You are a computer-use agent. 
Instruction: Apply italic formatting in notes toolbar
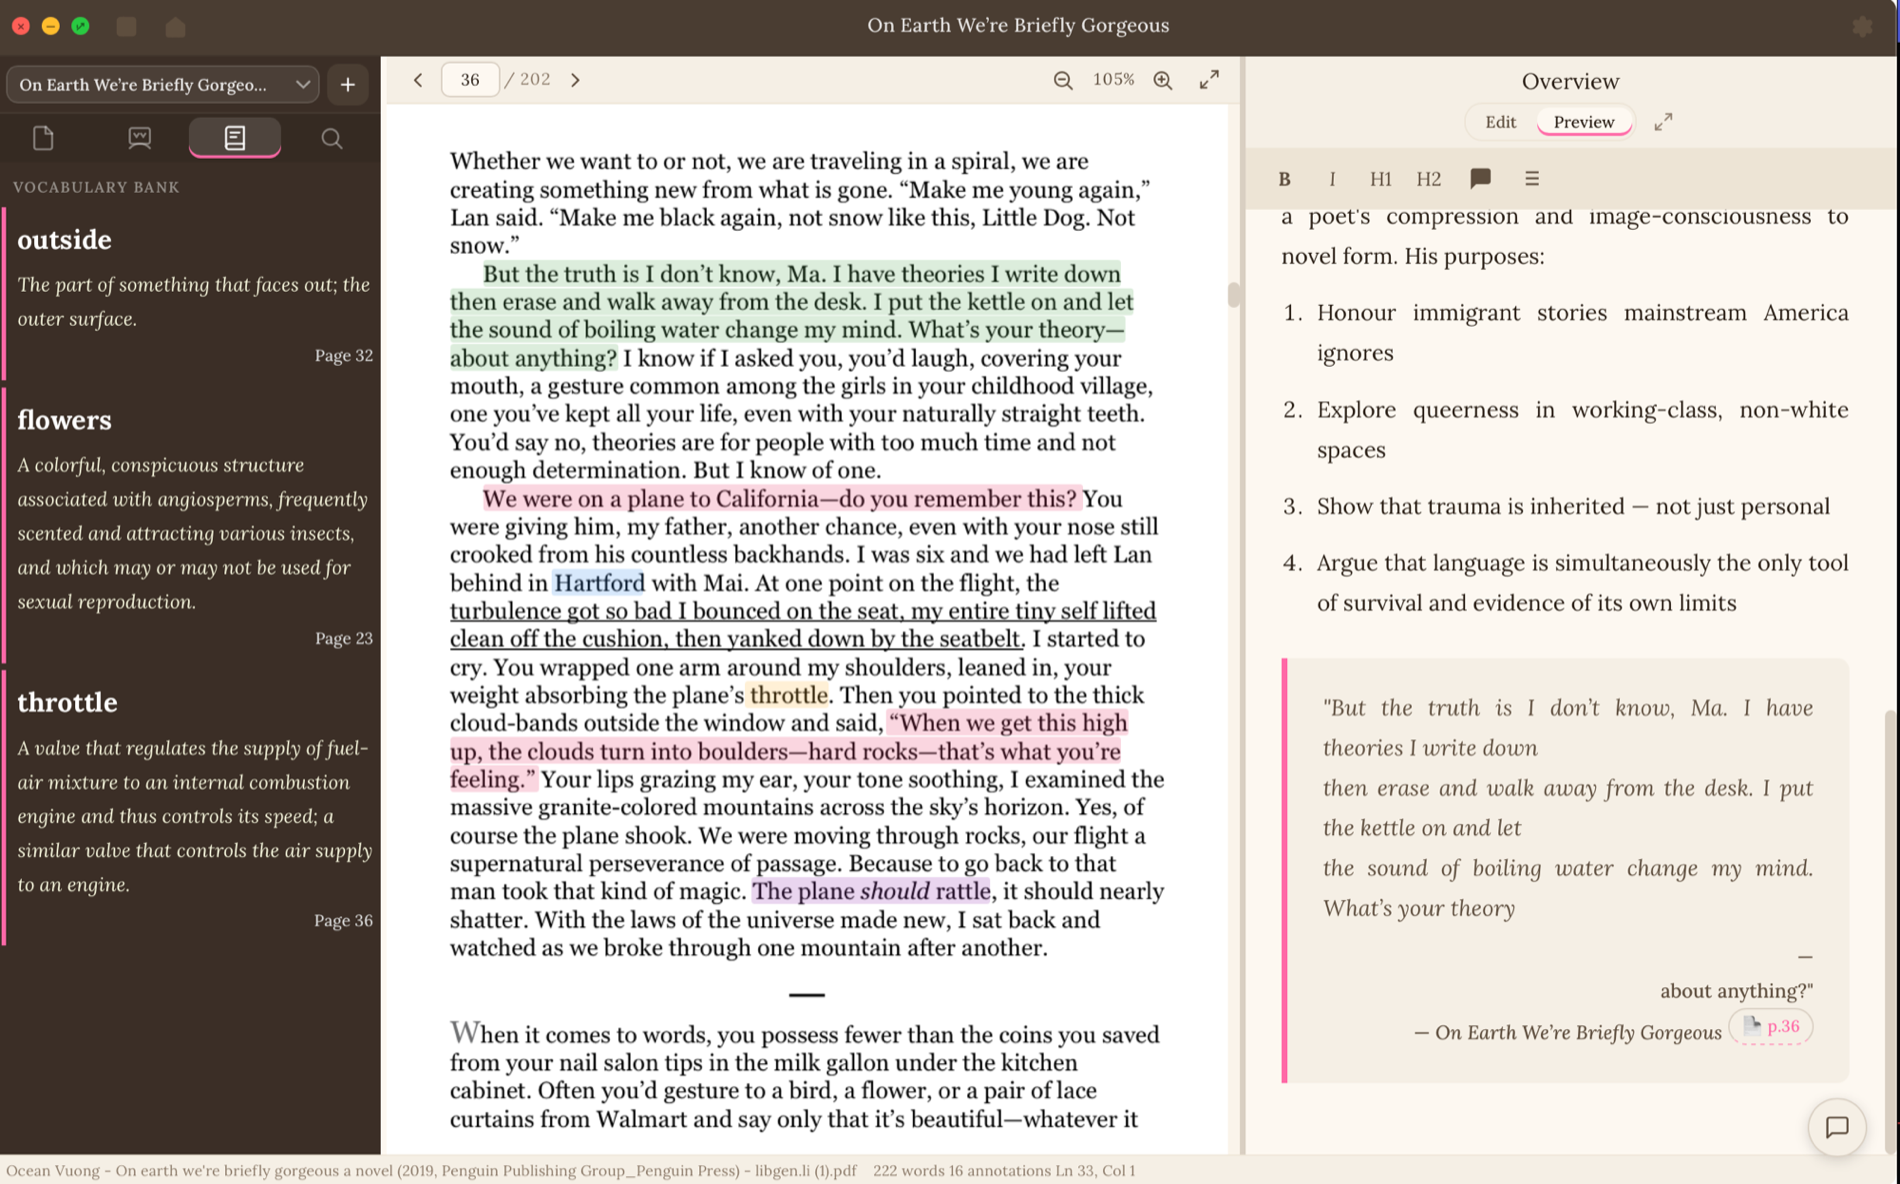1332,179
